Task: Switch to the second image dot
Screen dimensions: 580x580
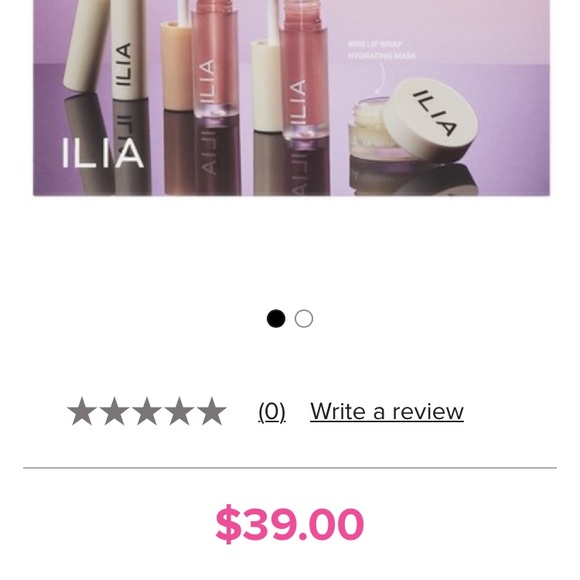Action: pyautogui.click(x=304, y=318)
